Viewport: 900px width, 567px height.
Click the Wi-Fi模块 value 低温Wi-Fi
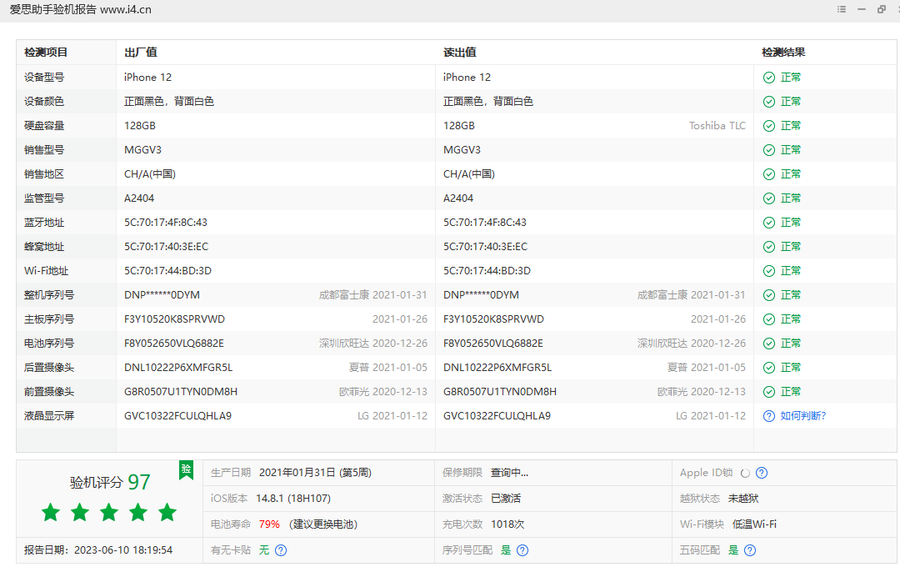pyautogui.click(x=755, y=525)
